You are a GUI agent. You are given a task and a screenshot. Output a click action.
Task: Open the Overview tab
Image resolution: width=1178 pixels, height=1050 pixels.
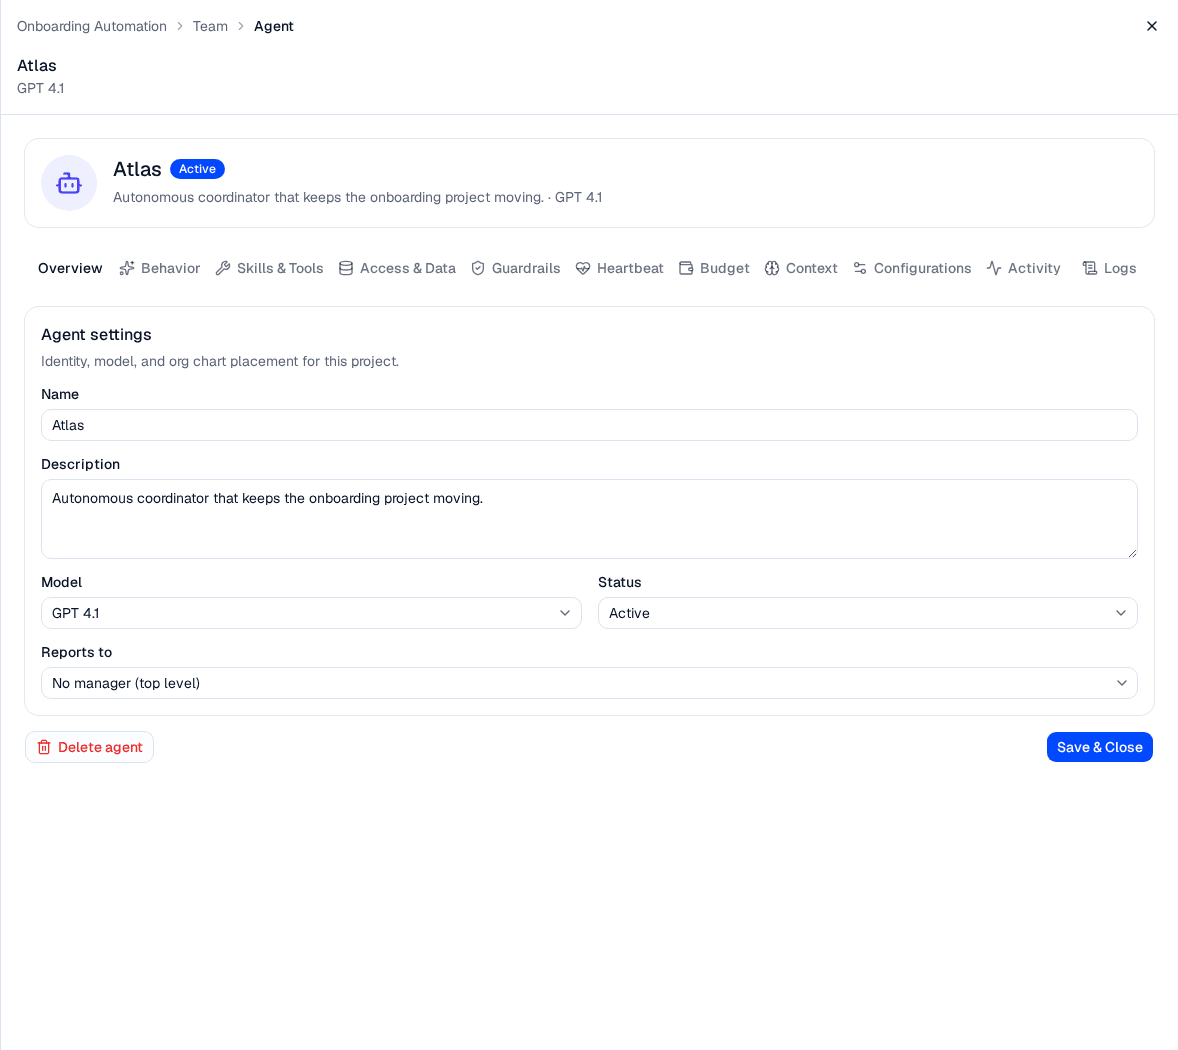click(70, 268)
